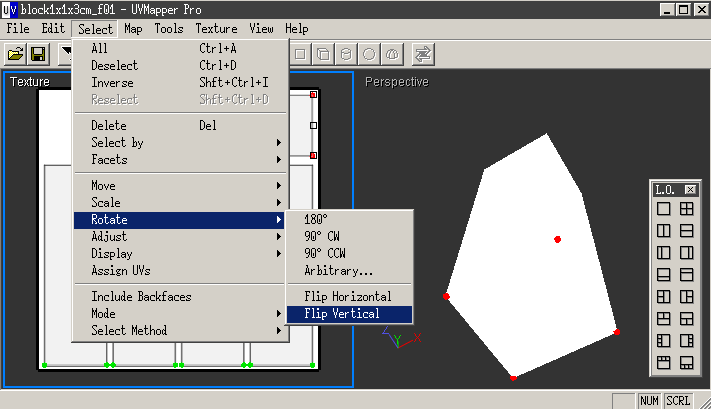Screen dimensions: 711x409
Task: Choose layout with three small left panes
Action: pyautogui.click(x=663, y=341)
